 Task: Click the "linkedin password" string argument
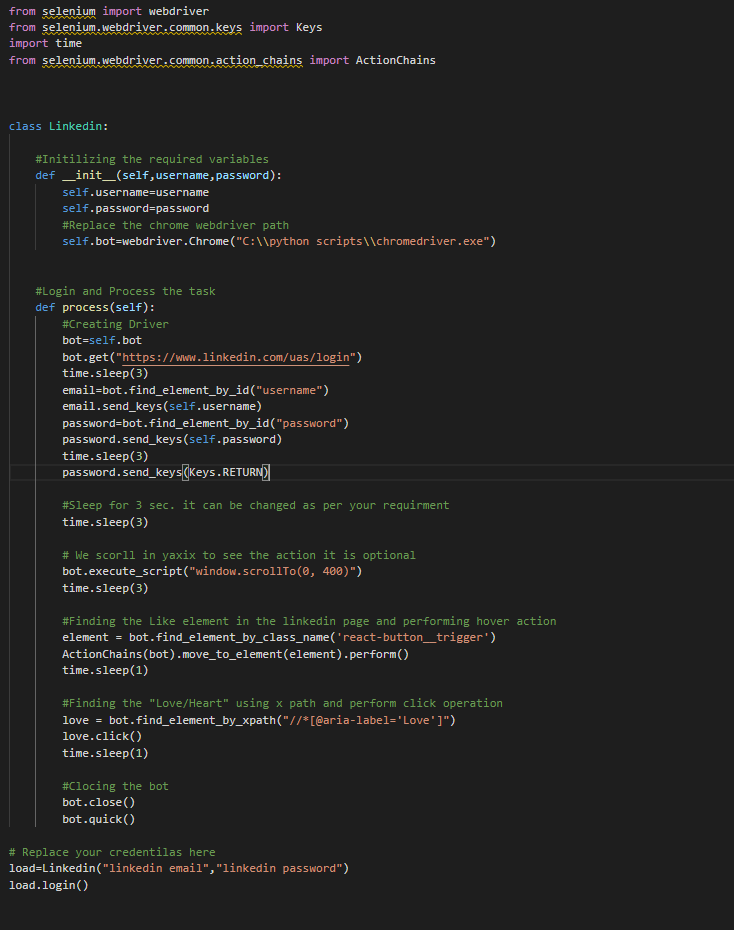(x=279, y=868)
